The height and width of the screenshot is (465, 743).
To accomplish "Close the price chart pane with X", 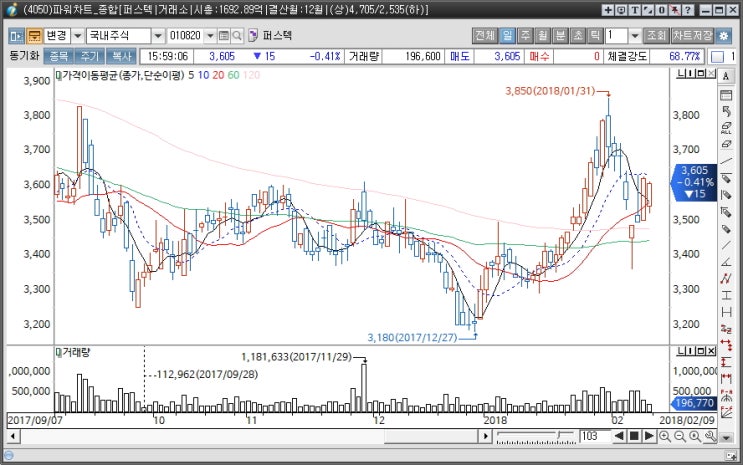I will coord(711,73).
